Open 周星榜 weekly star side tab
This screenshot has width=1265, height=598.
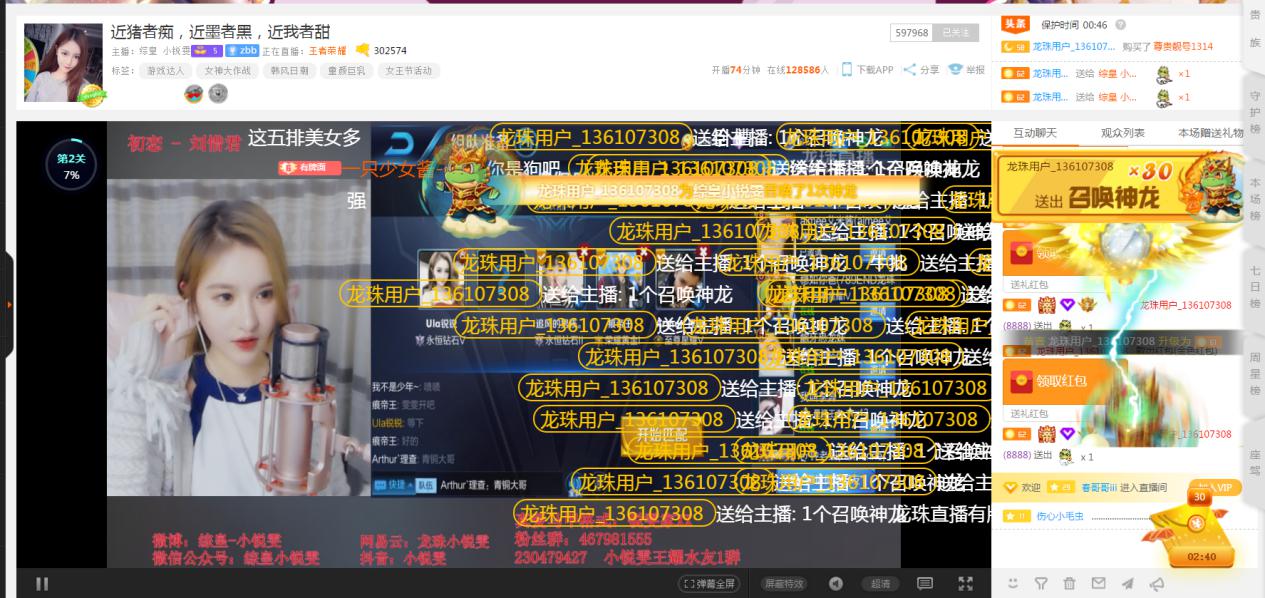coord(1255,375)
